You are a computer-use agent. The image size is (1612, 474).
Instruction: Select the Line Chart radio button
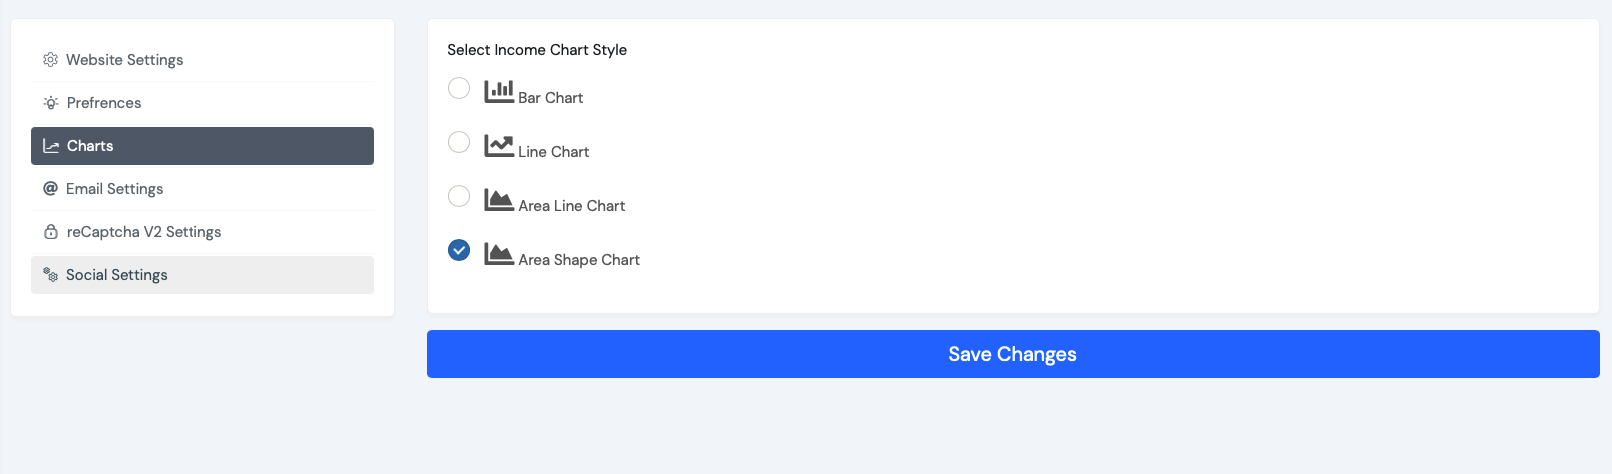(459, 142)
